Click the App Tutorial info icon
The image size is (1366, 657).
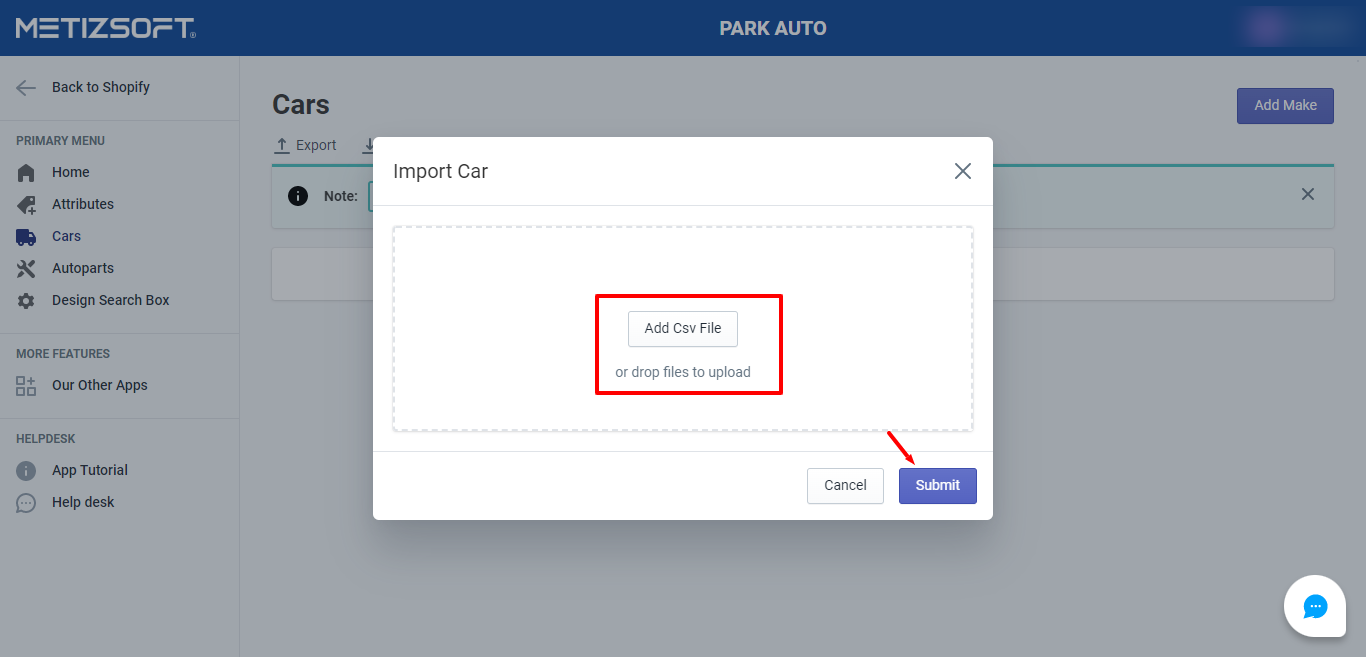click(x=26, y=471)
